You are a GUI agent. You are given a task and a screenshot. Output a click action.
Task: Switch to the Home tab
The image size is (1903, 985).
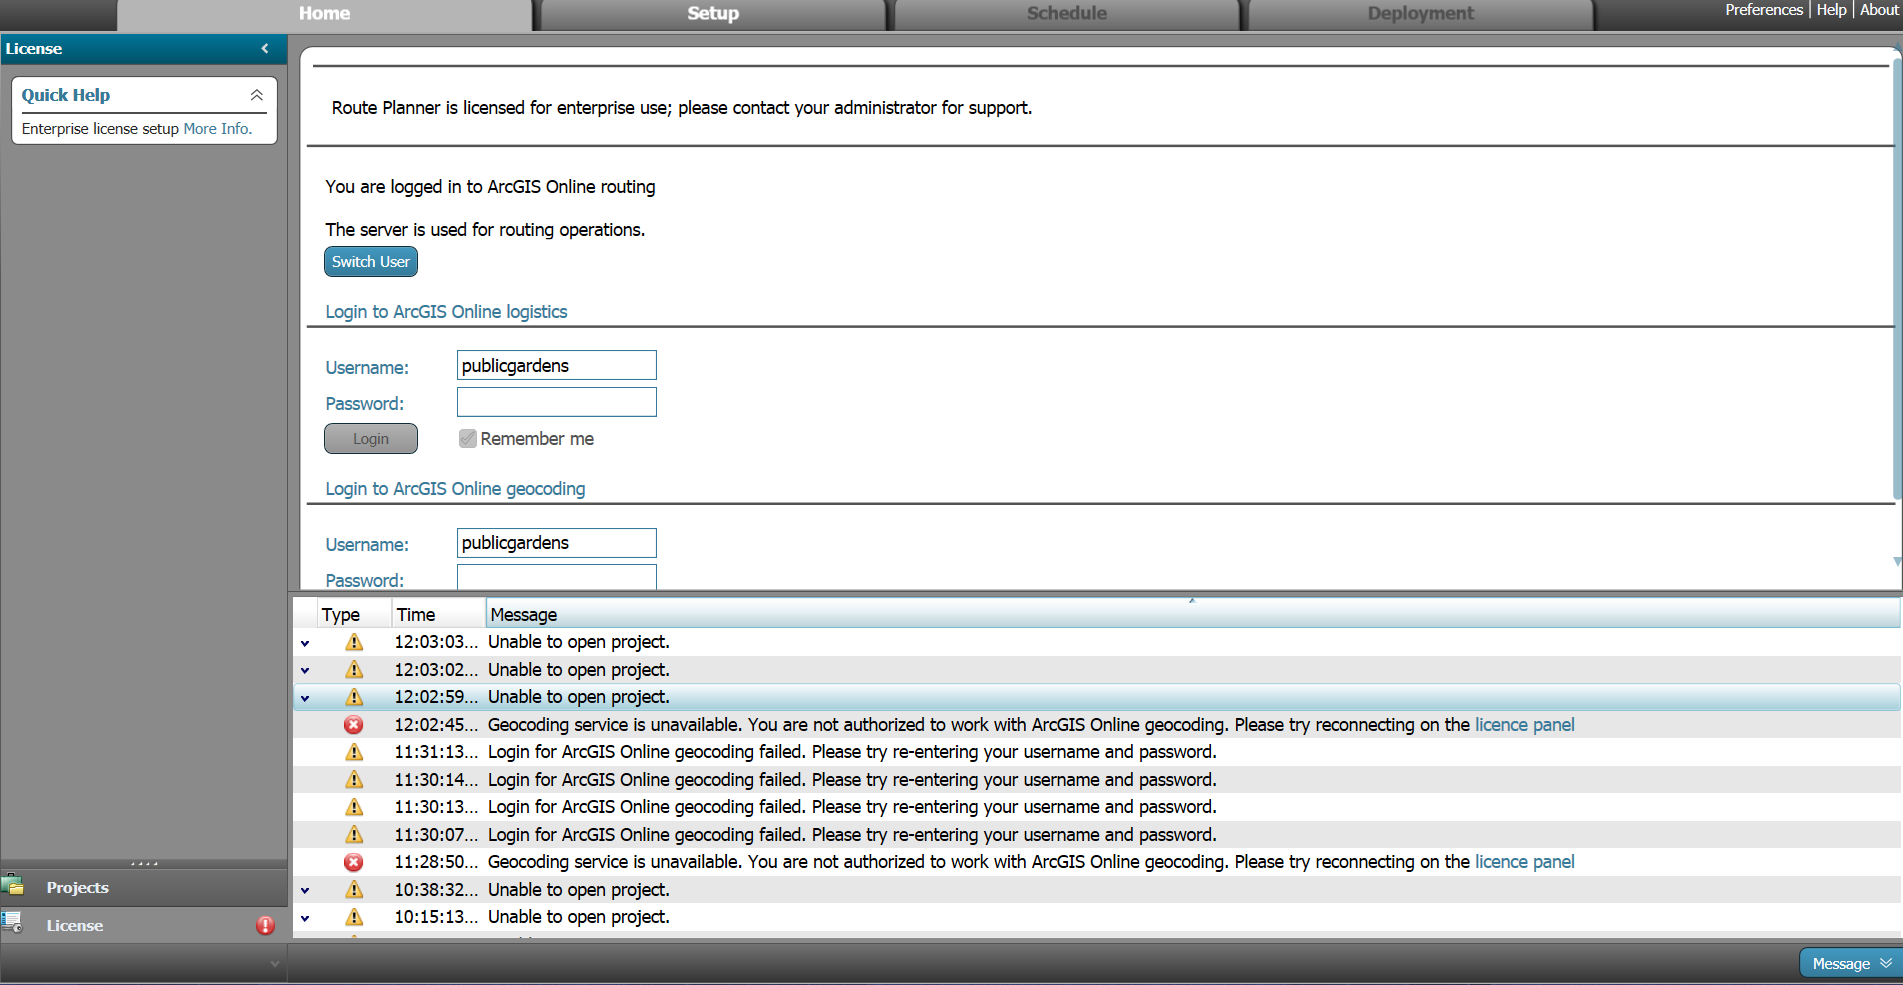(x=324, y=14)
